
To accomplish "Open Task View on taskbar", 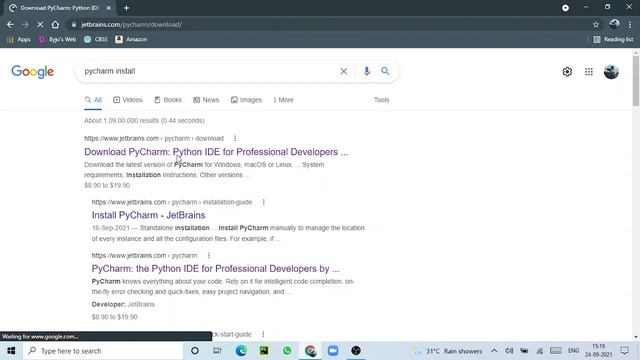I will [217, 351].
